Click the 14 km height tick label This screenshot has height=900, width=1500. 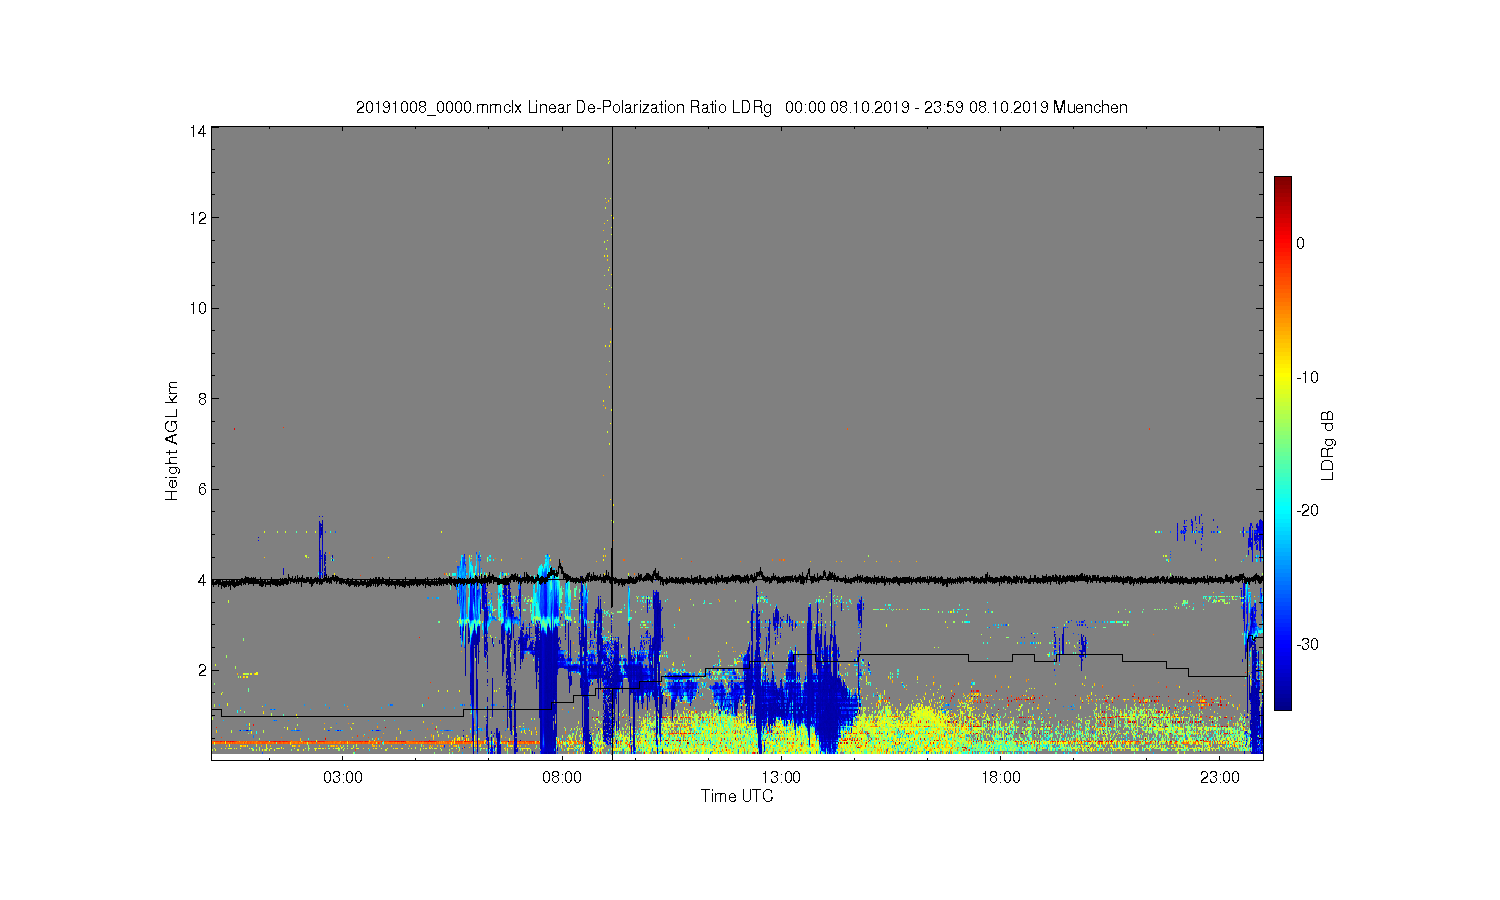coord(198,131)
